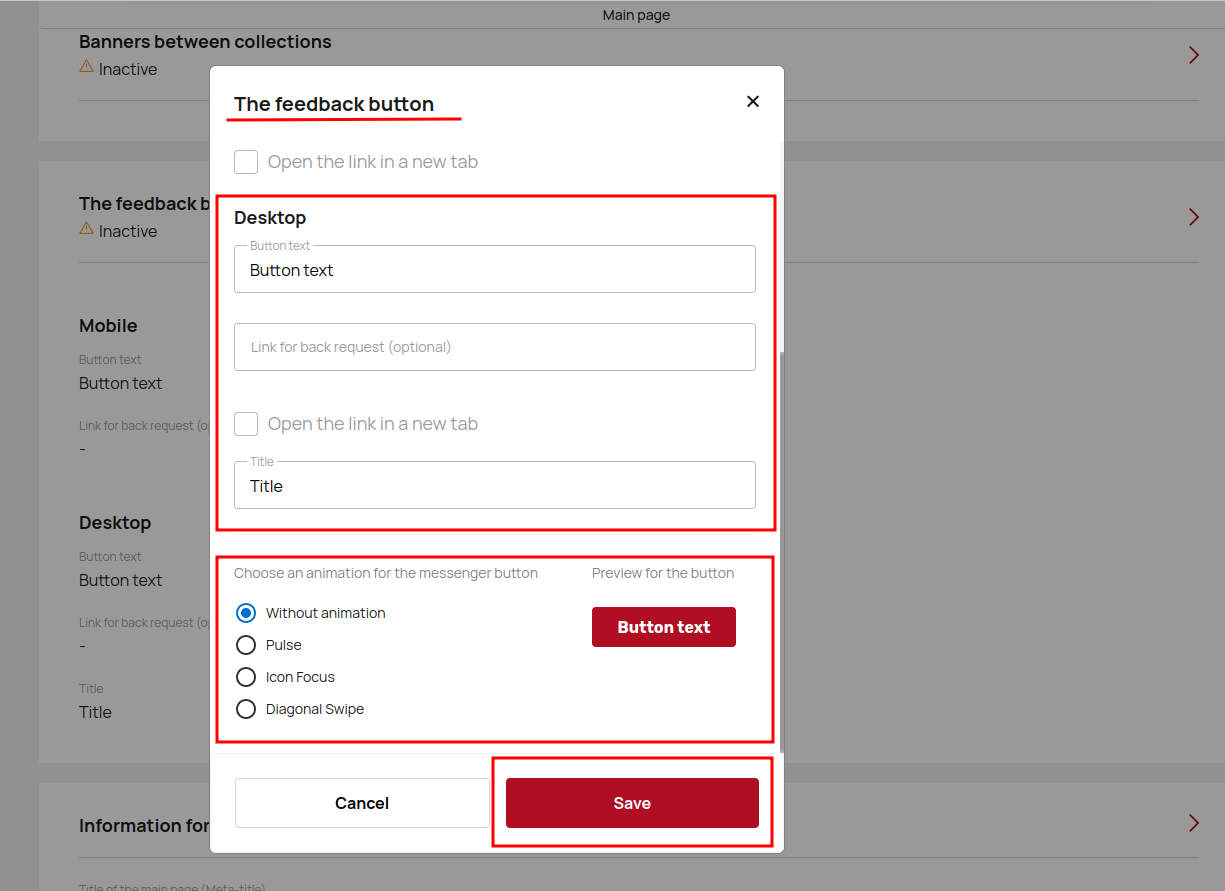Screen dimensions: 1225x891
Task: Select the Without animation radio option
Action: click(x=246, y=613)
